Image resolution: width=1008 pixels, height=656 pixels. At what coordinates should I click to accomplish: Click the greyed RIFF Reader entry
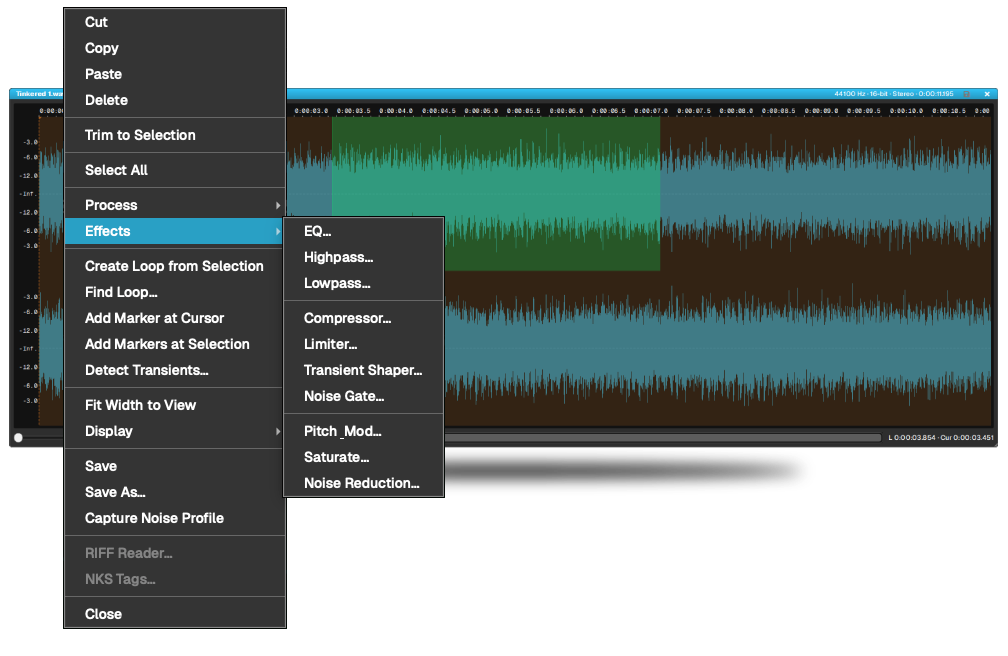[175, 553]
